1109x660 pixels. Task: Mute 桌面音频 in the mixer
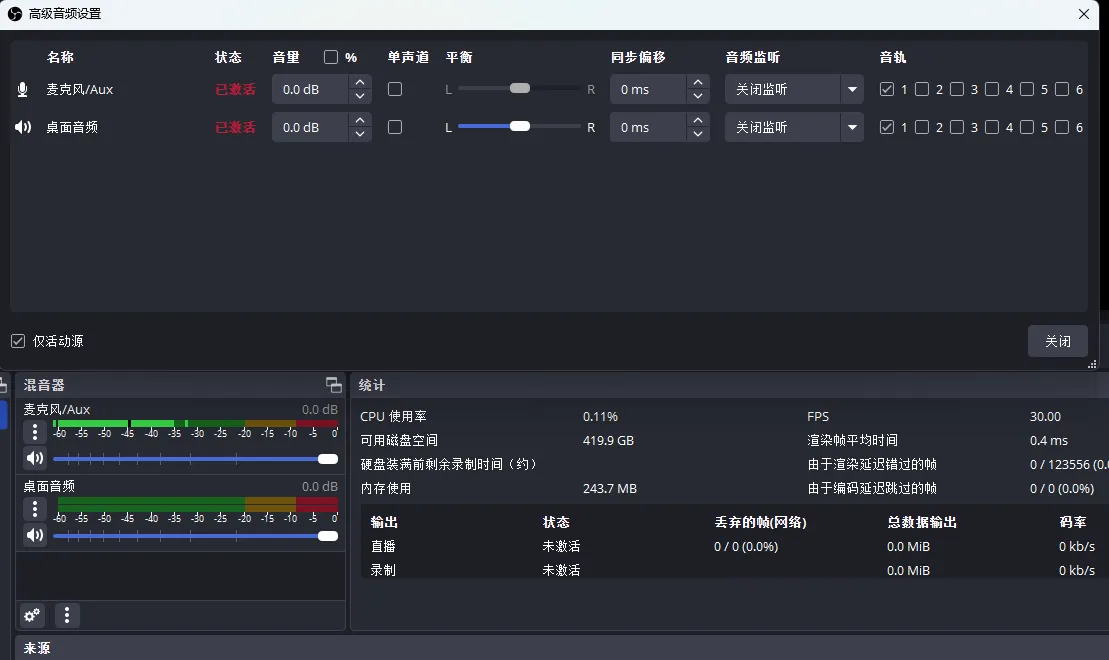[35, 535]
